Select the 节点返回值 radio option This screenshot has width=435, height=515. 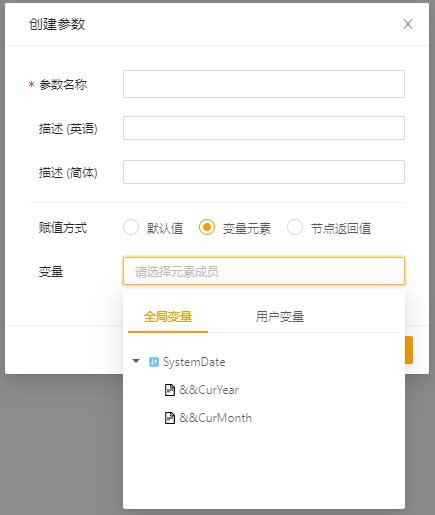pos(295,227)
